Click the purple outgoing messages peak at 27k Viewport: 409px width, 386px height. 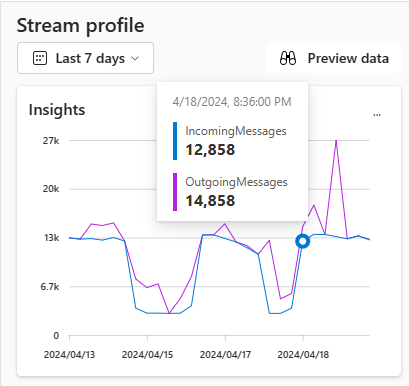click(336, 141)
